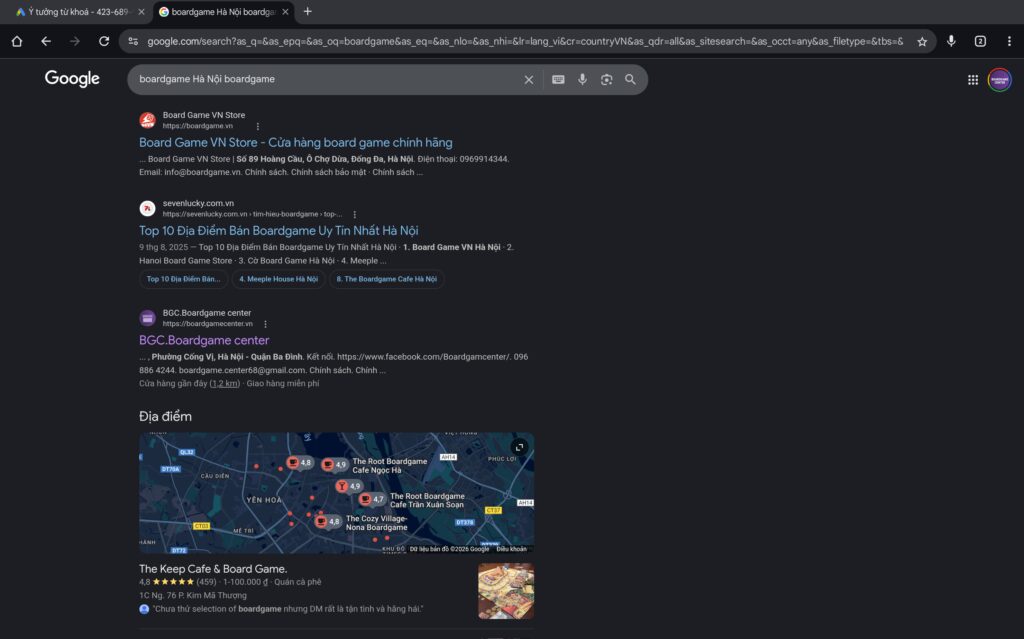Open more options for sevenlucky.com.vn result

(x=354, y=214)
